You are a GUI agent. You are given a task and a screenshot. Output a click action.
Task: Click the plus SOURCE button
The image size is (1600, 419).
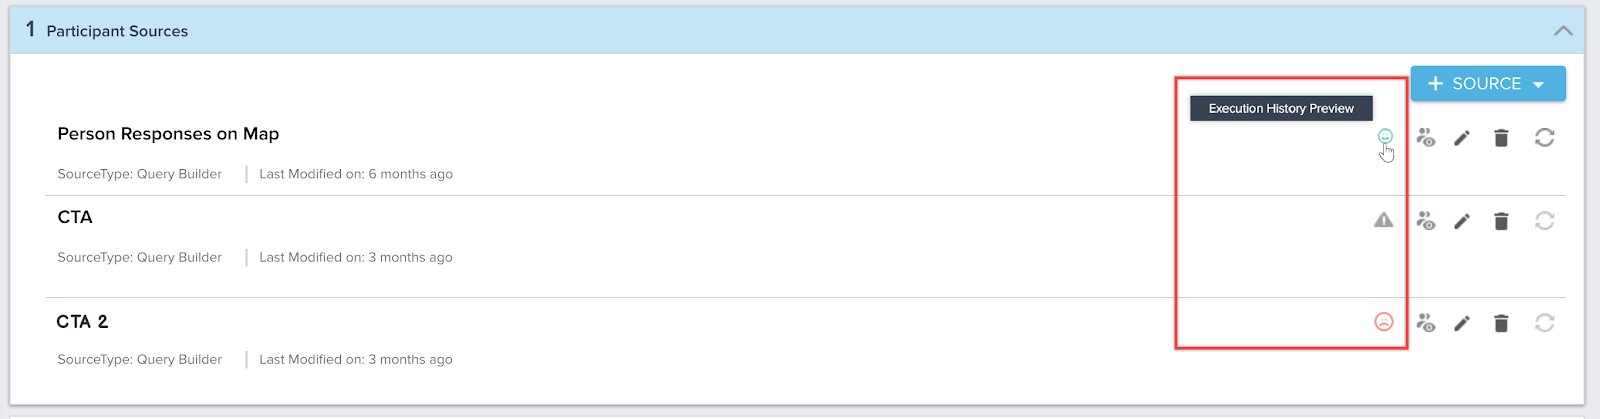1488,84
